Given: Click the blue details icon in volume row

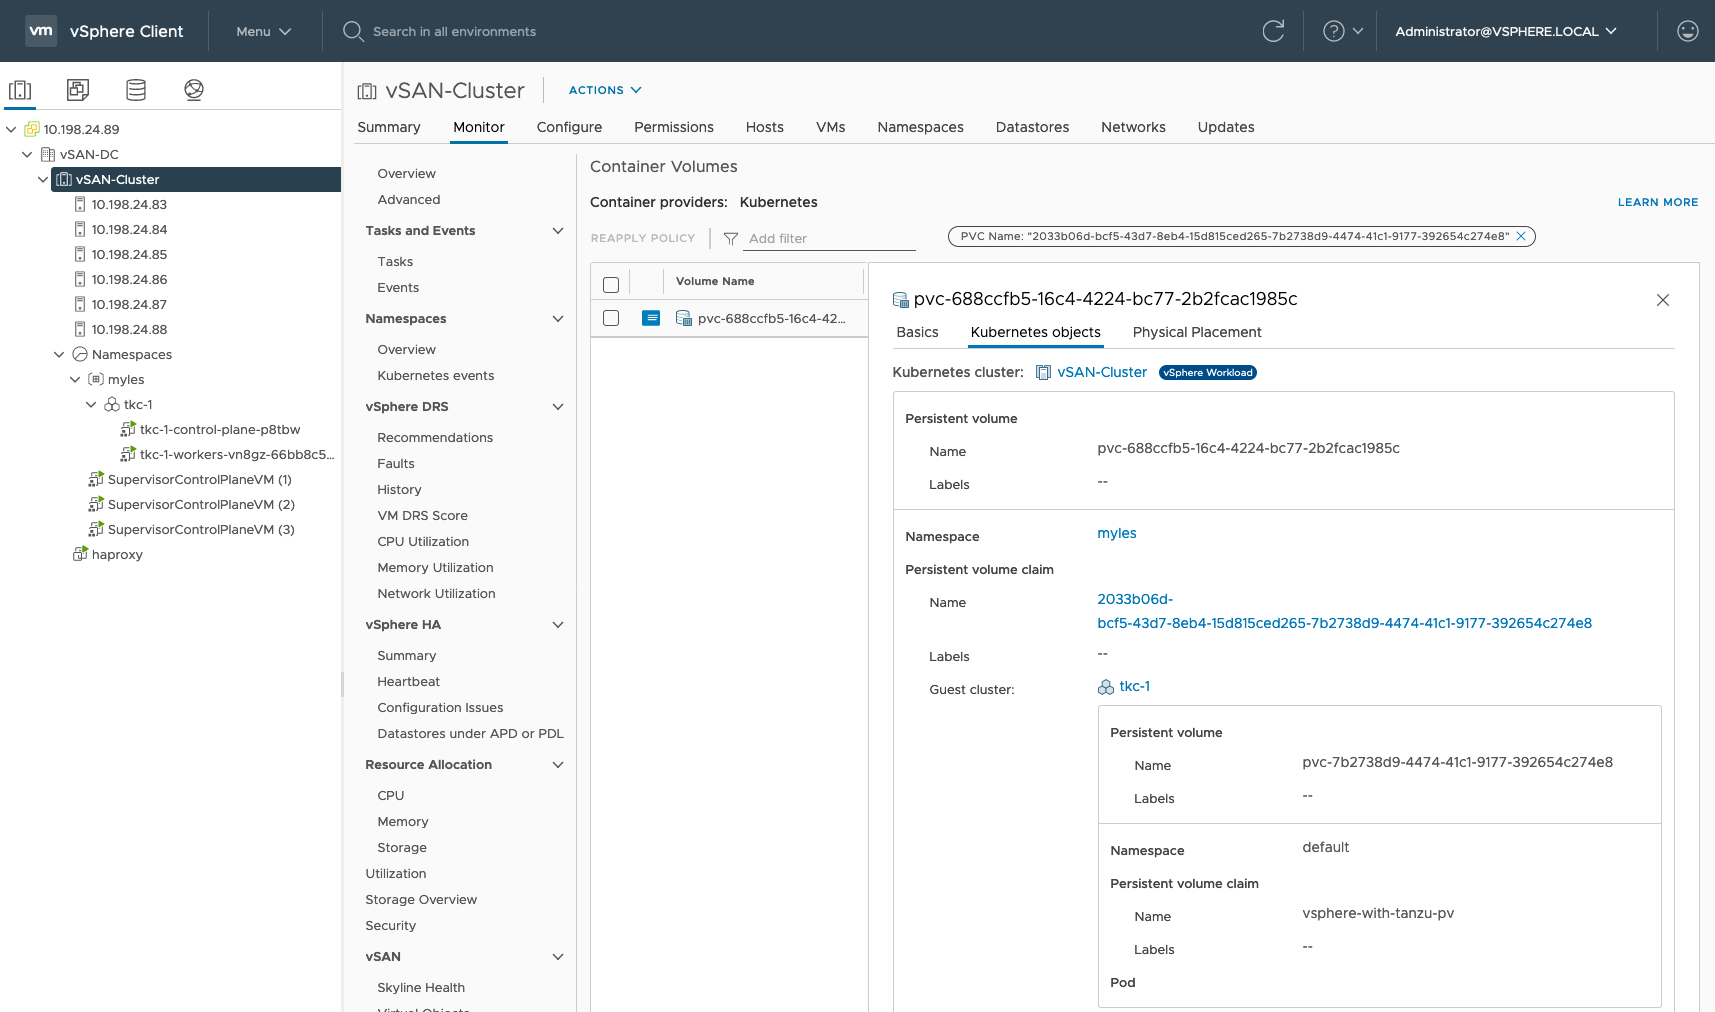Looking at the screenshot, I should [x=651, y=318].
